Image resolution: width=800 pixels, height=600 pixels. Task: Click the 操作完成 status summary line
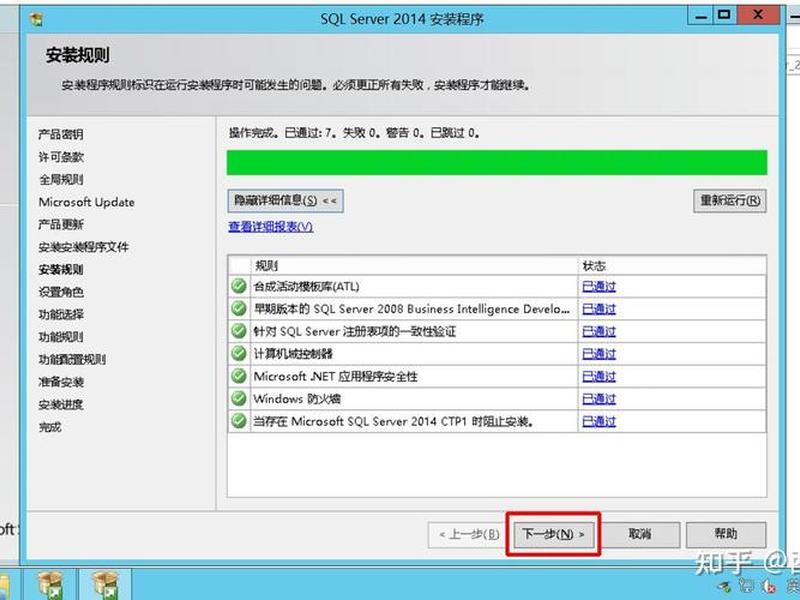click(x=354, y=133)
